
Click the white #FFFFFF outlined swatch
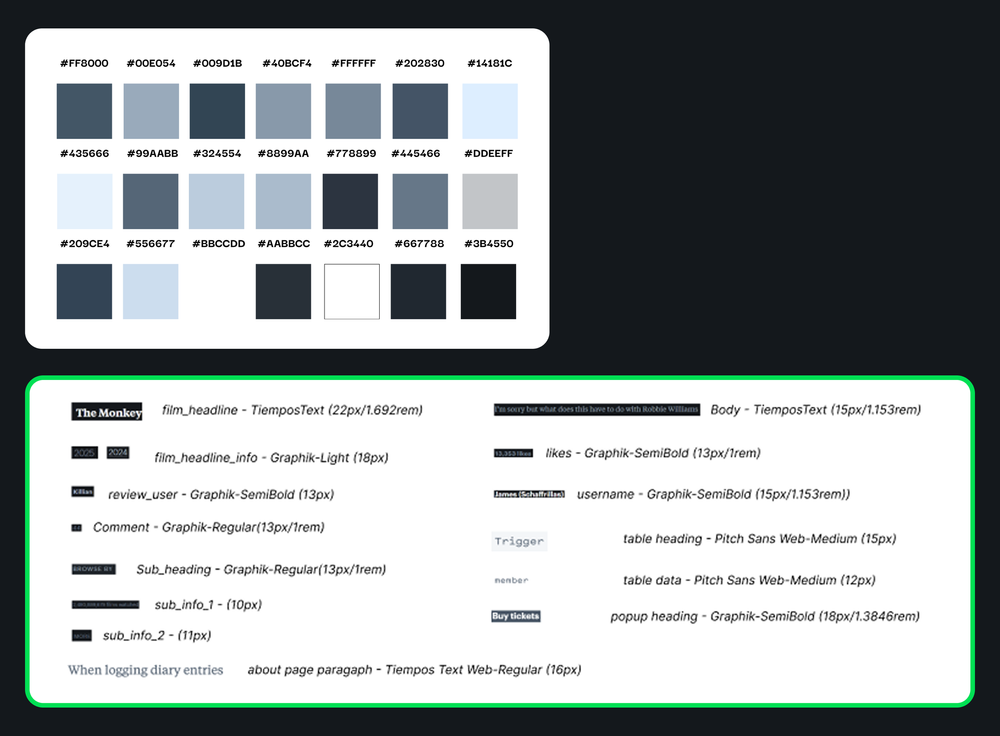point(351,290)
